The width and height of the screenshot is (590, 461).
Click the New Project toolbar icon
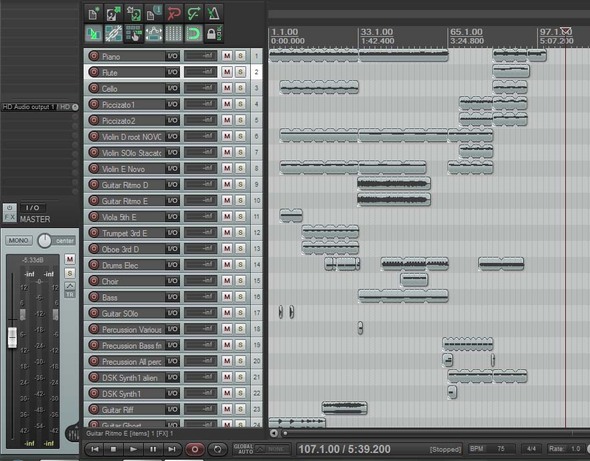click(93, 14)
